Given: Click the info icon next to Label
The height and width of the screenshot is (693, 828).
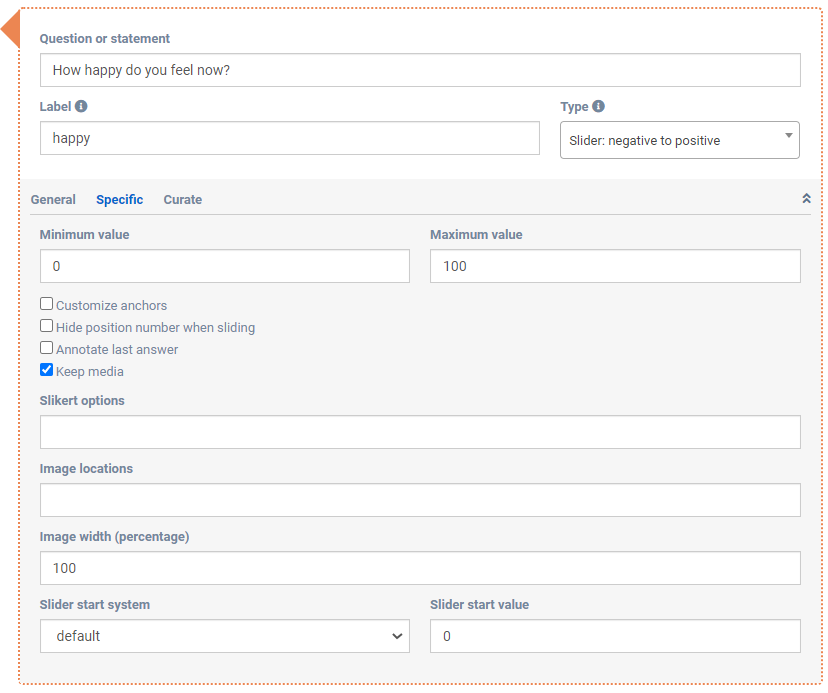Looking at the screenshot, I should point(81,106).
